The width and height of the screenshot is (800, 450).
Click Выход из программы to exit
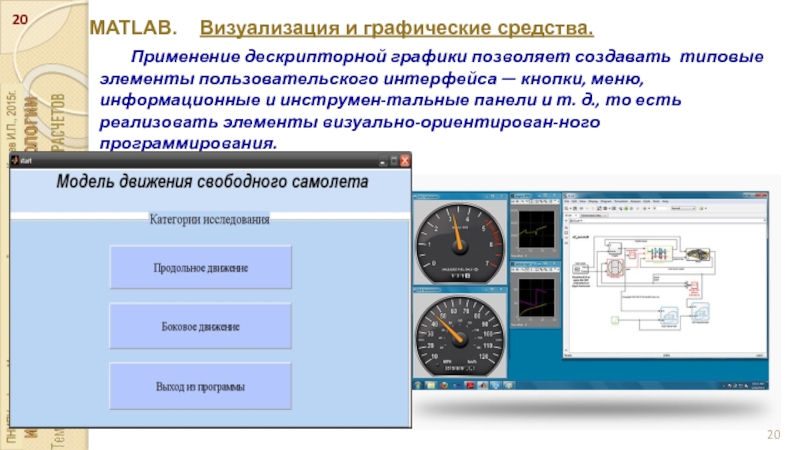pos(200,386)
